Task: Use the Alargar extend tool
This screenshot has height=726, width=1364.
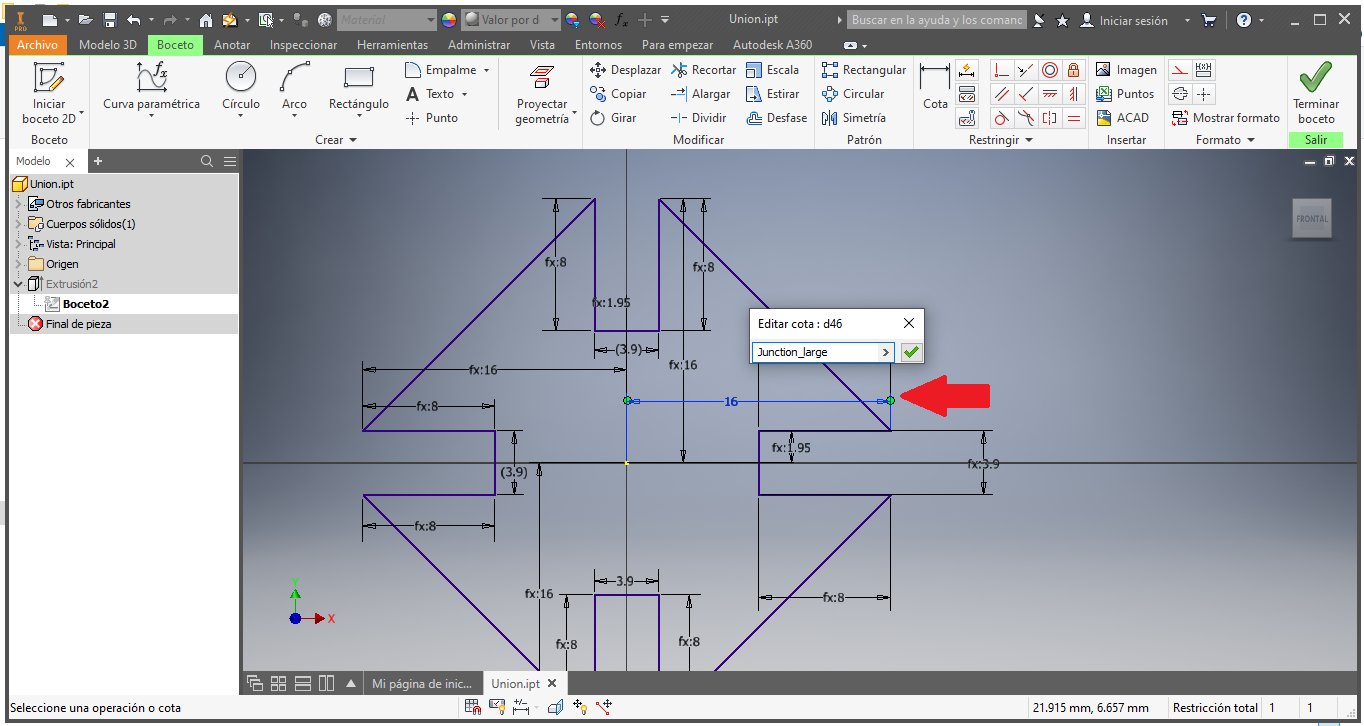Action: [x=700, y=94]
